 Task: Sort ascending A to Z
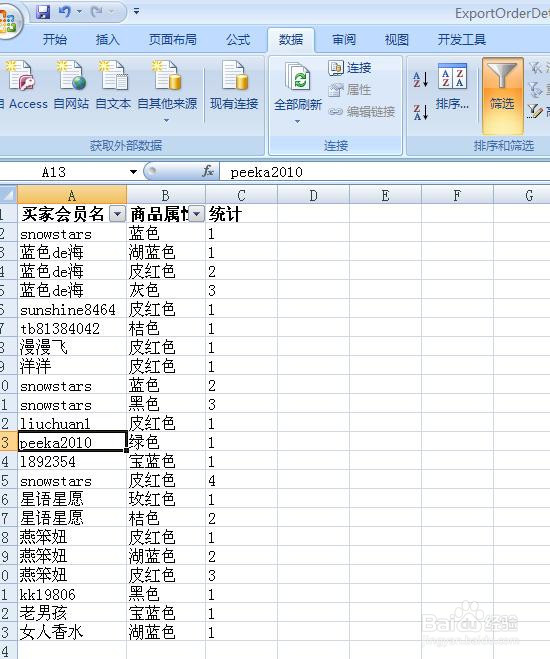pyautogui.click(x=421, y=79)
